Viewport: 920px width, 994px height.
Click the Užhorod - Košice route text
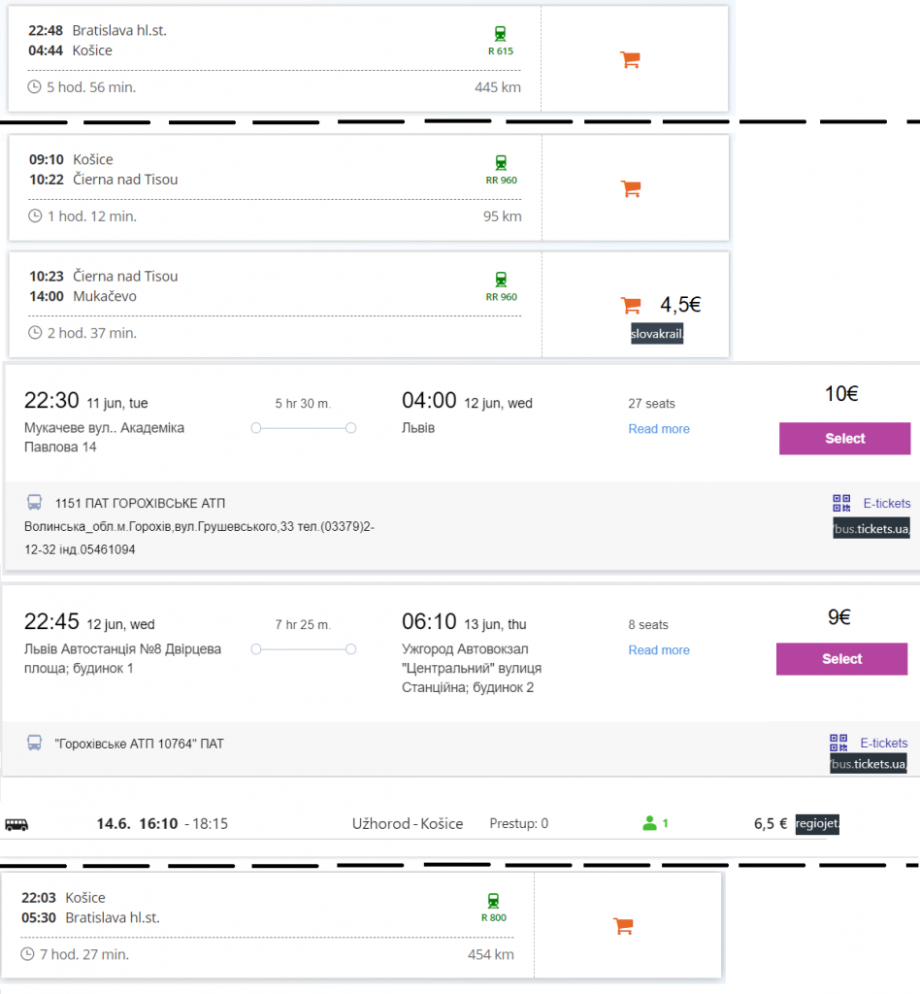[407, 824]
